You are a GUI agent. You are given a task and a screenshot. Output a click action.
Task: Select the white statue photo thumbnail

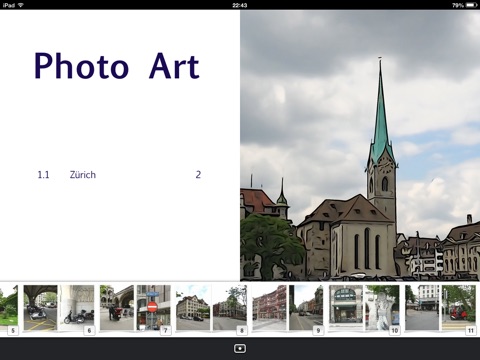point(382,308)
